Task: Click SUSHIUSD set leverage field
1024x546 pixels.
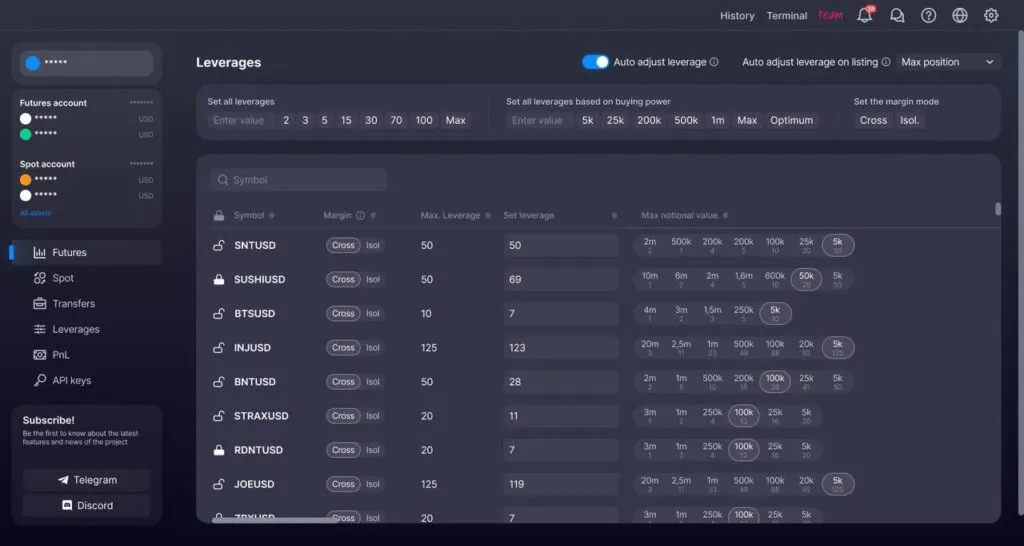Action: click(x=561, y=280)
